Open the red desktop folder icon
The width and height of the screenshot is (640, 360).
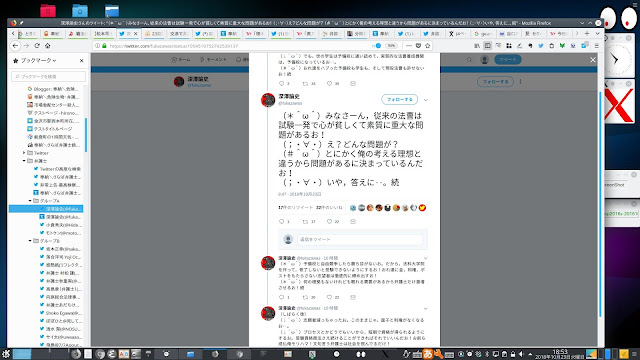pyautogui.click(x=48, y=10)
